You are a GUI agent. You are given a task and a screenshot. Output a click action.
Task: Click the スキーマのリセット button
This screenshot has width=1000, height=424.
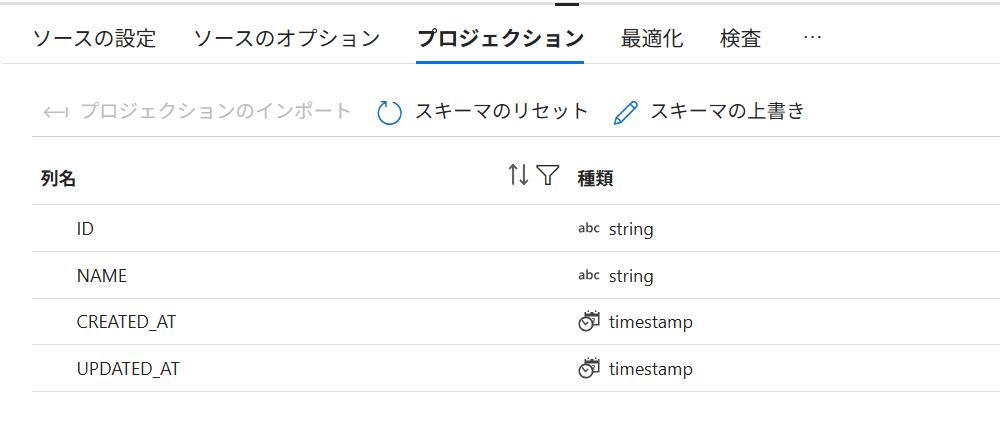click(x=482, y=112)
